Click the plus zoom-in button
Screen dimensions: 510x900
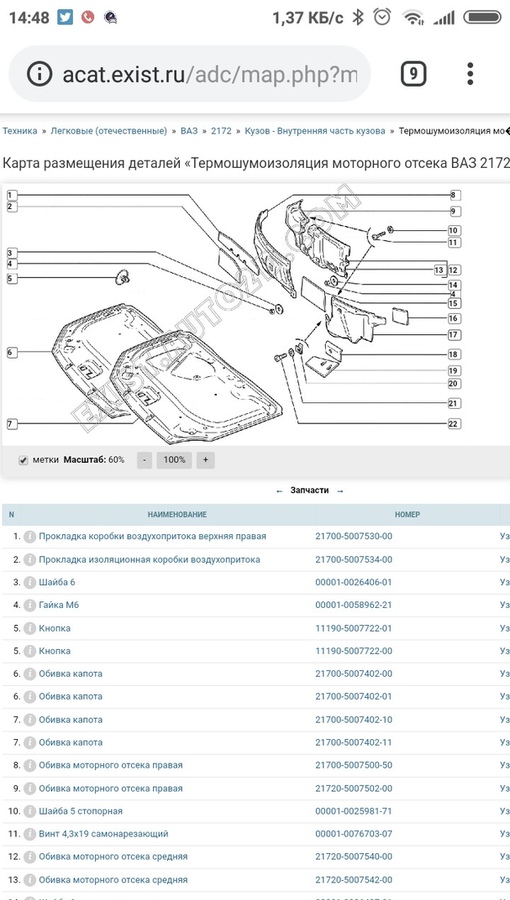tap(205, 460)
